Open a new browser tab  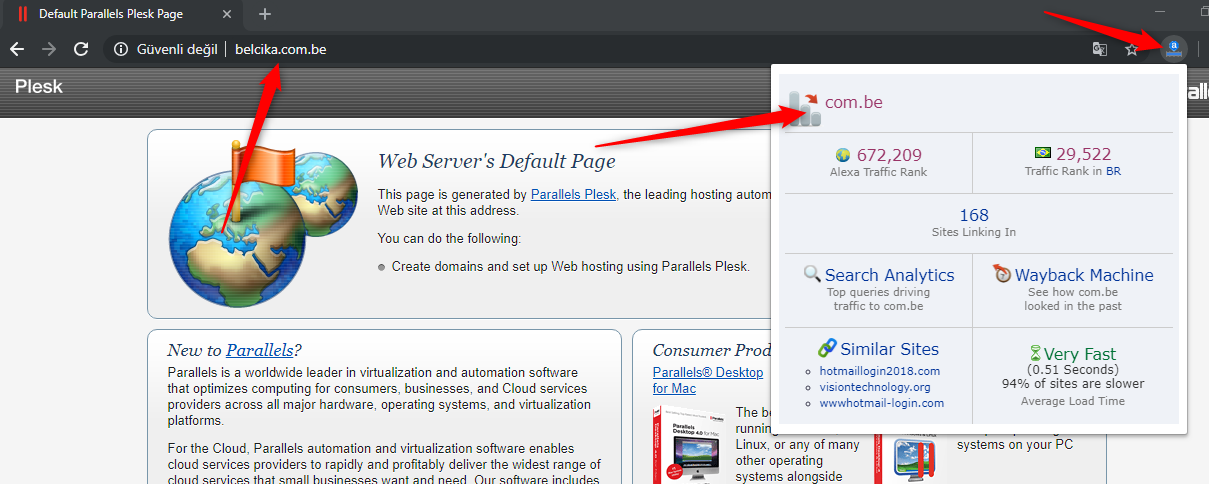[x=265, y=14]
